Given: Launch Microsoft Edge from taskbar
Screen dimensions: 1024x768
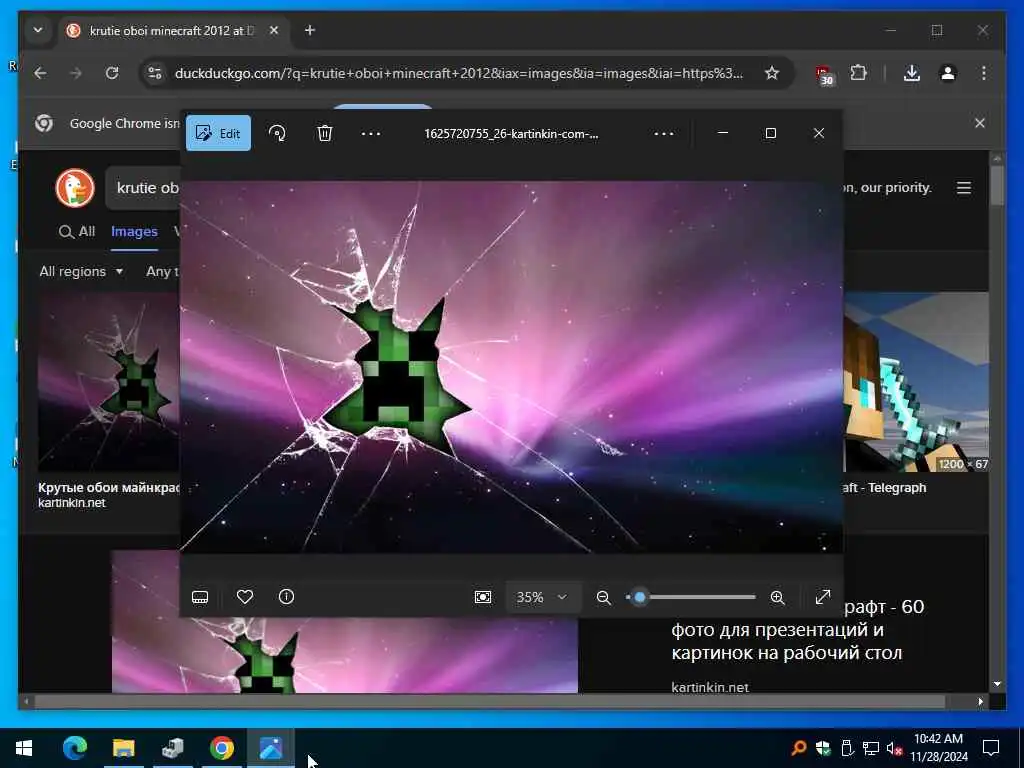Looking at the screenshot, I should coord(74,748).
